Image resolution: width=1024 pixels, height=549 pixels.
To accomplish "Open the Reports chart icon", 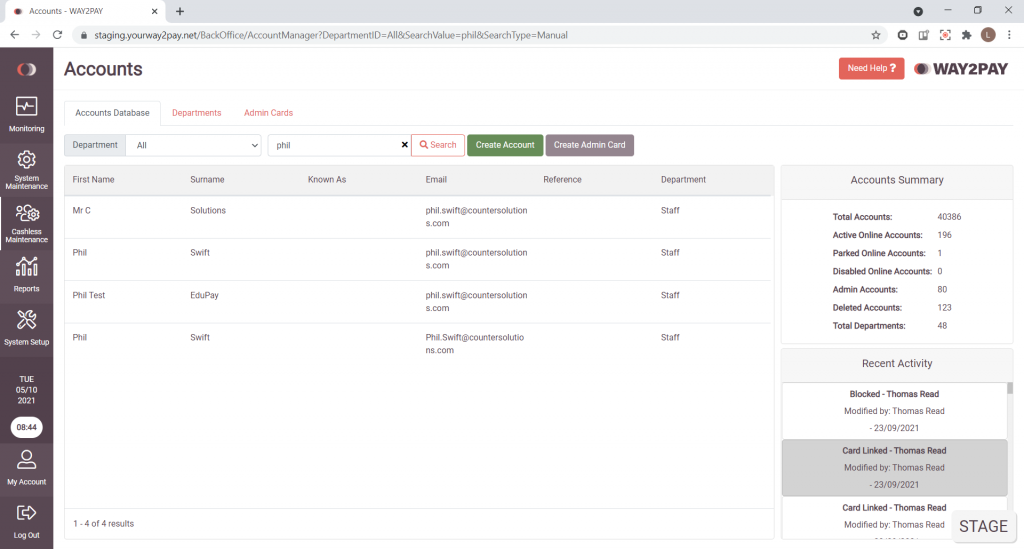I will (27, 267).
